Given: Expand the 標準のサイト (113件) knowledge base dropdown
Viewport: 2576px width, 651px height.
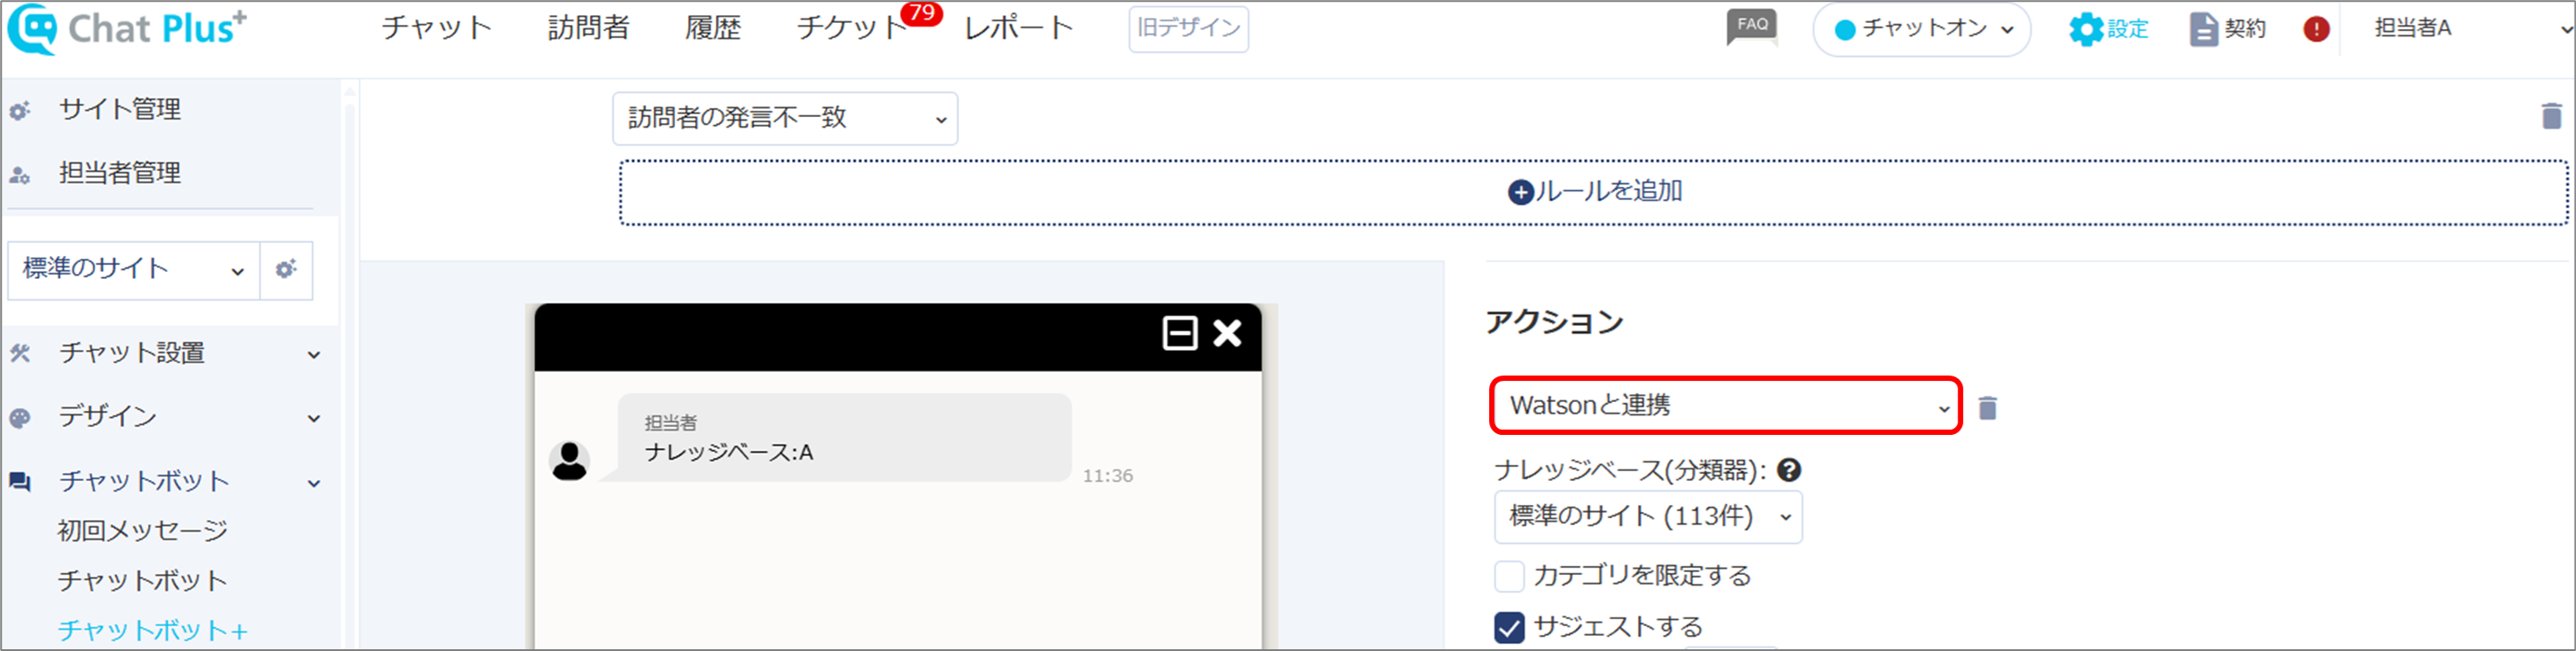Looking at the screenshot, I should (1648, 516).
